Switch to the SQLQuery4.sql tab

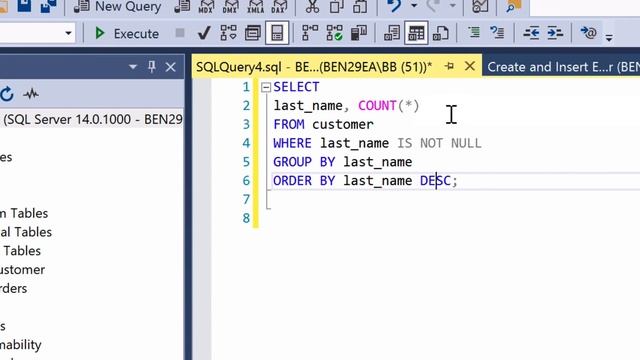tap(314, 67)
